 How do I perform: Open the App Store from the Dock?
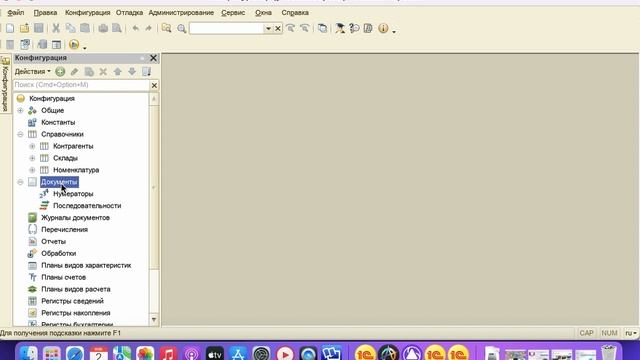tap(238, 353)
